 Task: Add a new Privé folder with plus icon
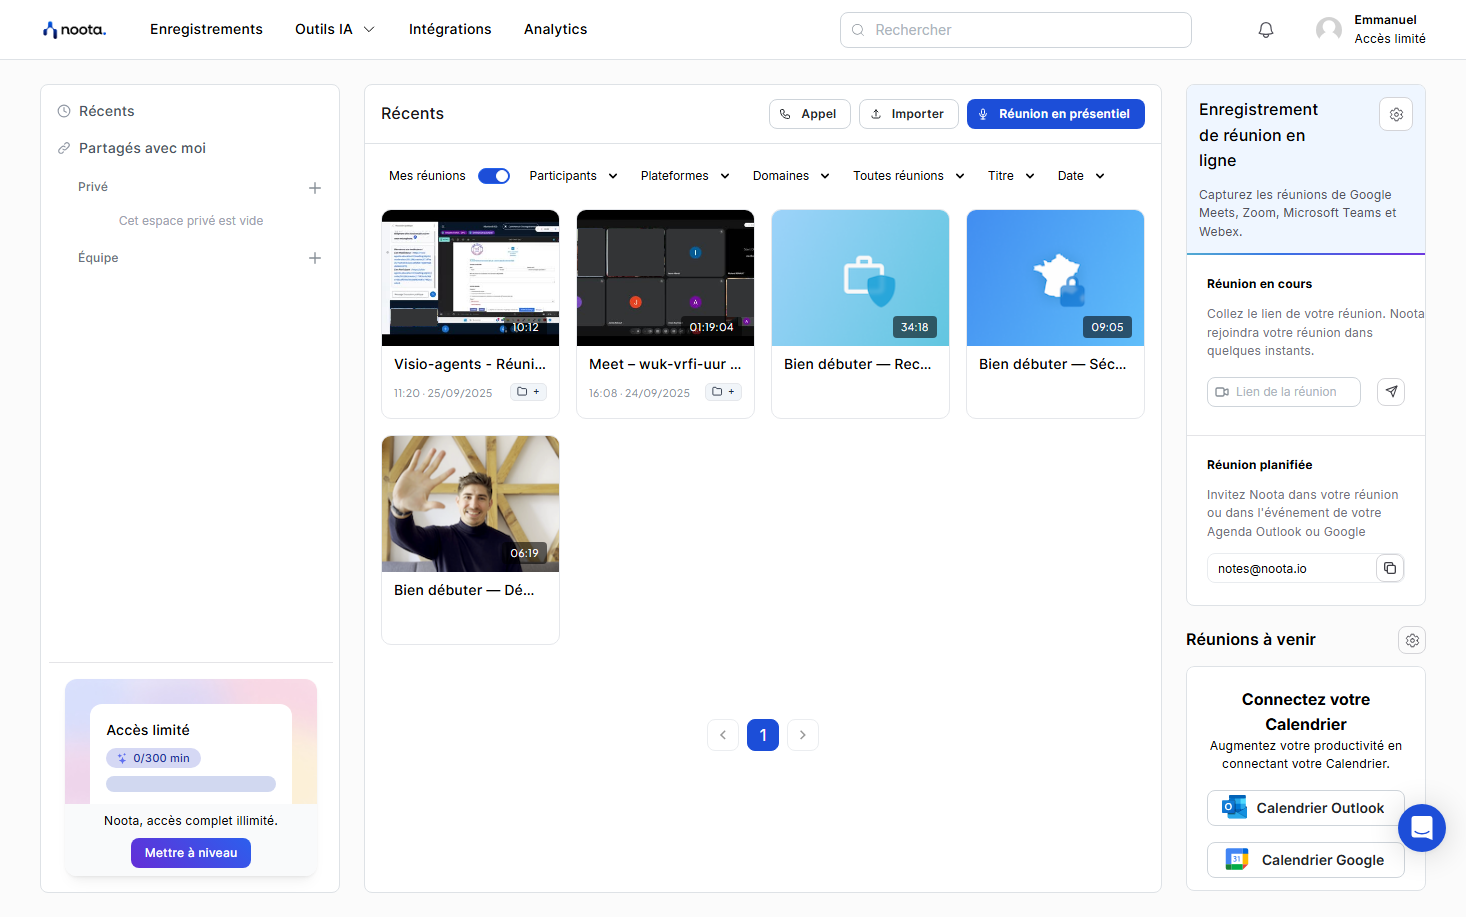pos(315,188)
